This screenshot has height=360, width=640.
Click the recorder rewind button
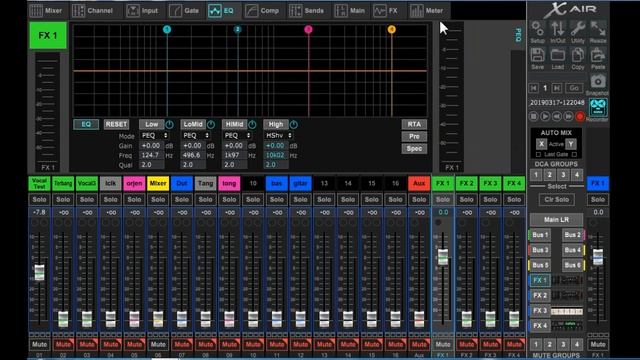coord(557,117)
